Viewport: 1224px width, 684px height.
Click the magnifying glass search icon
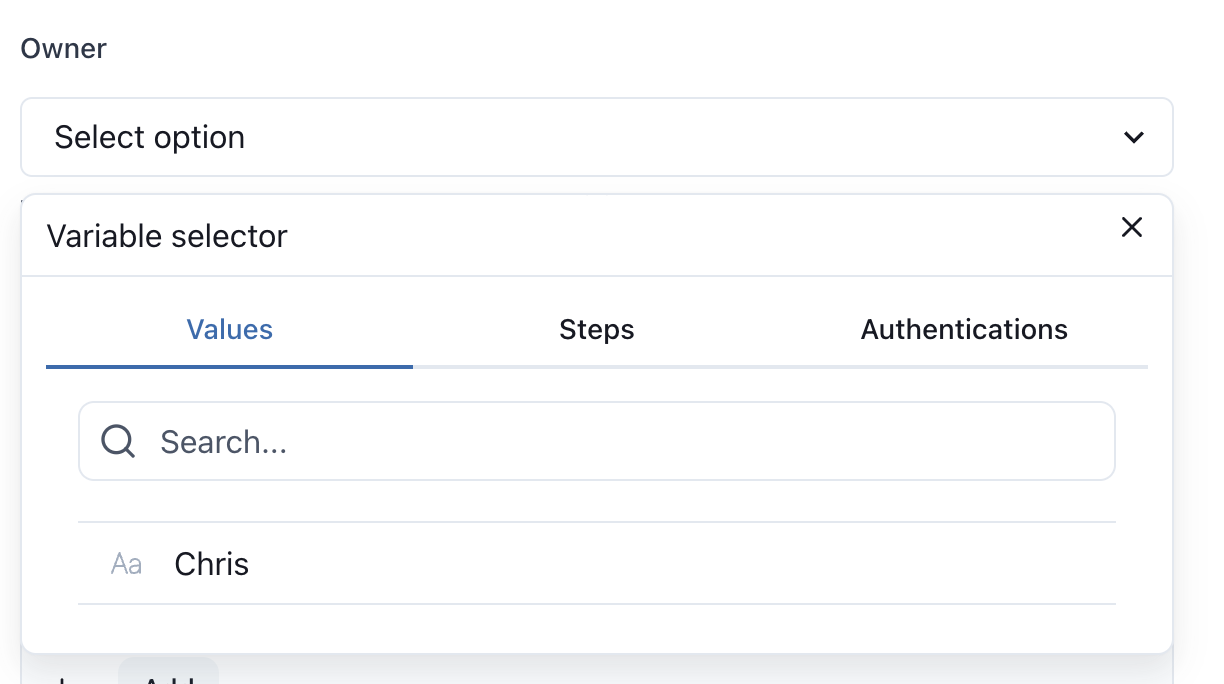tap(118, 441)
